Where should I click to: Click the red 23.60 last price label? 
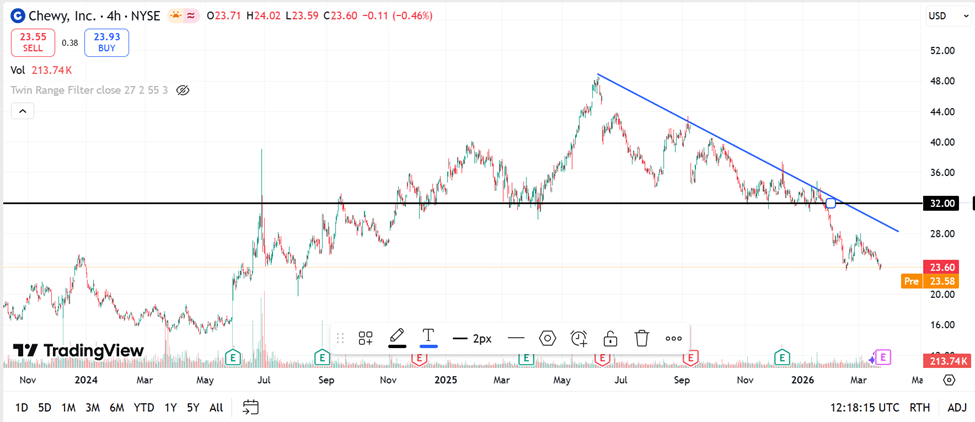(943, 267)
